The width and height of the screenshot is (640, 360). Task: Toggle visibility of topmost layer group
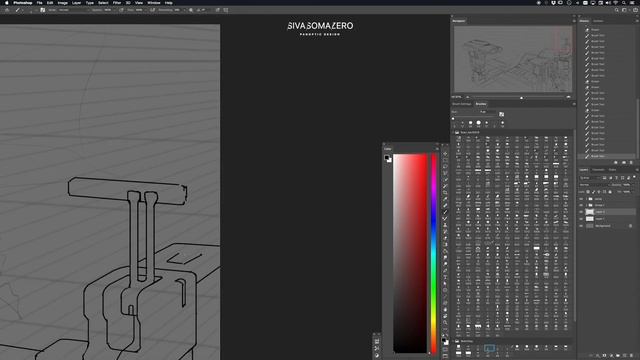coord(581,199)
